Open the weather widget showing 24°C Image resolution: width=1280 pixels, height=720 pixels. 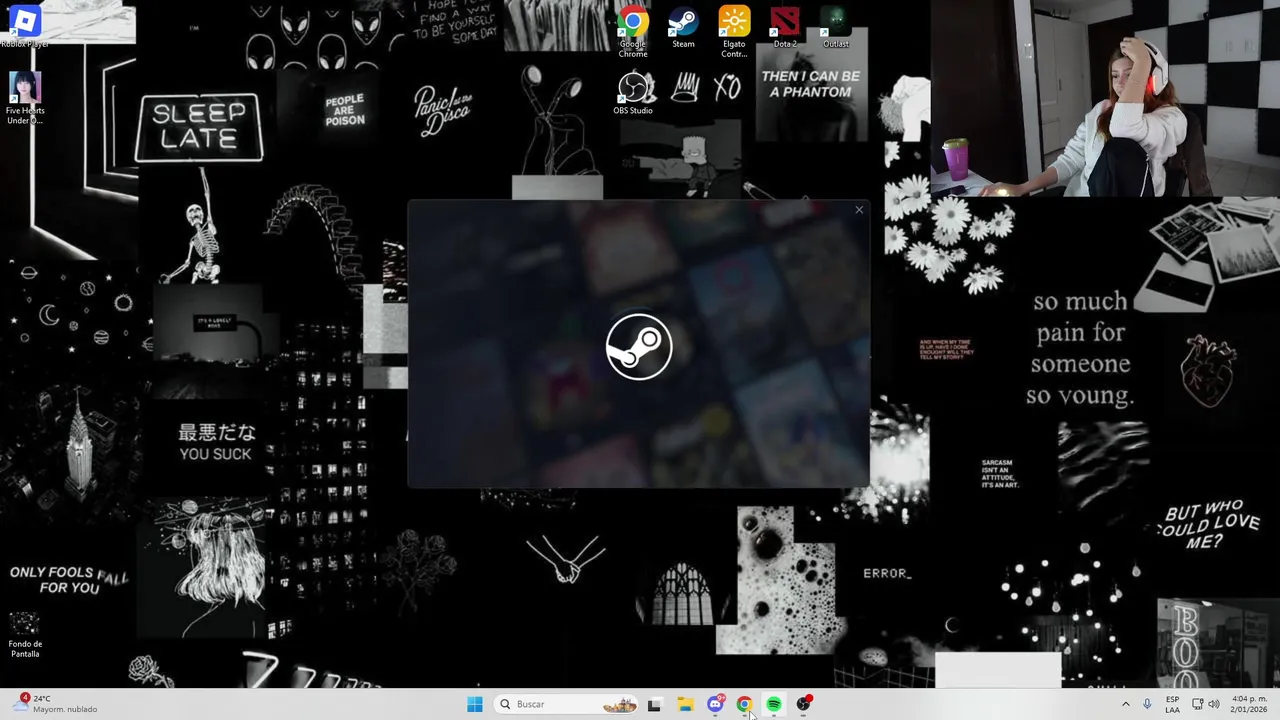pyautogui.click(x=57, y=704)
